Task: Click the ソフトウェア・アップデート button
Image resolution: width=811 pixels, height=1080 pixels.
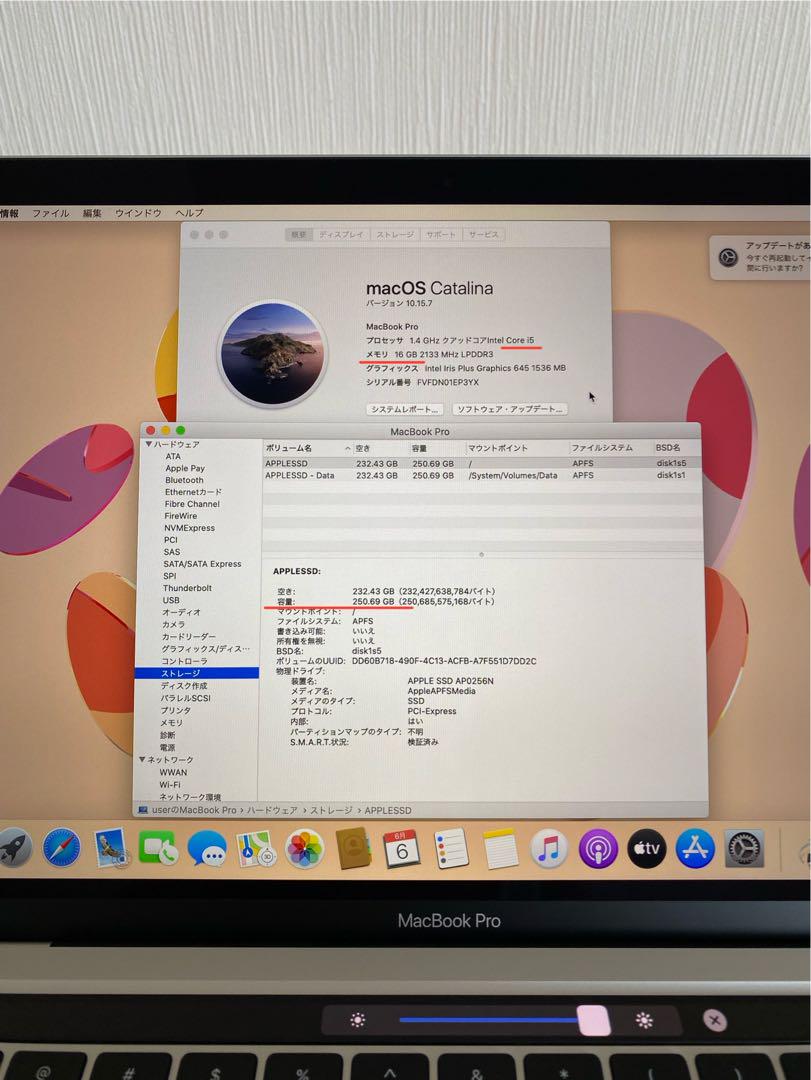Action: 510,409
